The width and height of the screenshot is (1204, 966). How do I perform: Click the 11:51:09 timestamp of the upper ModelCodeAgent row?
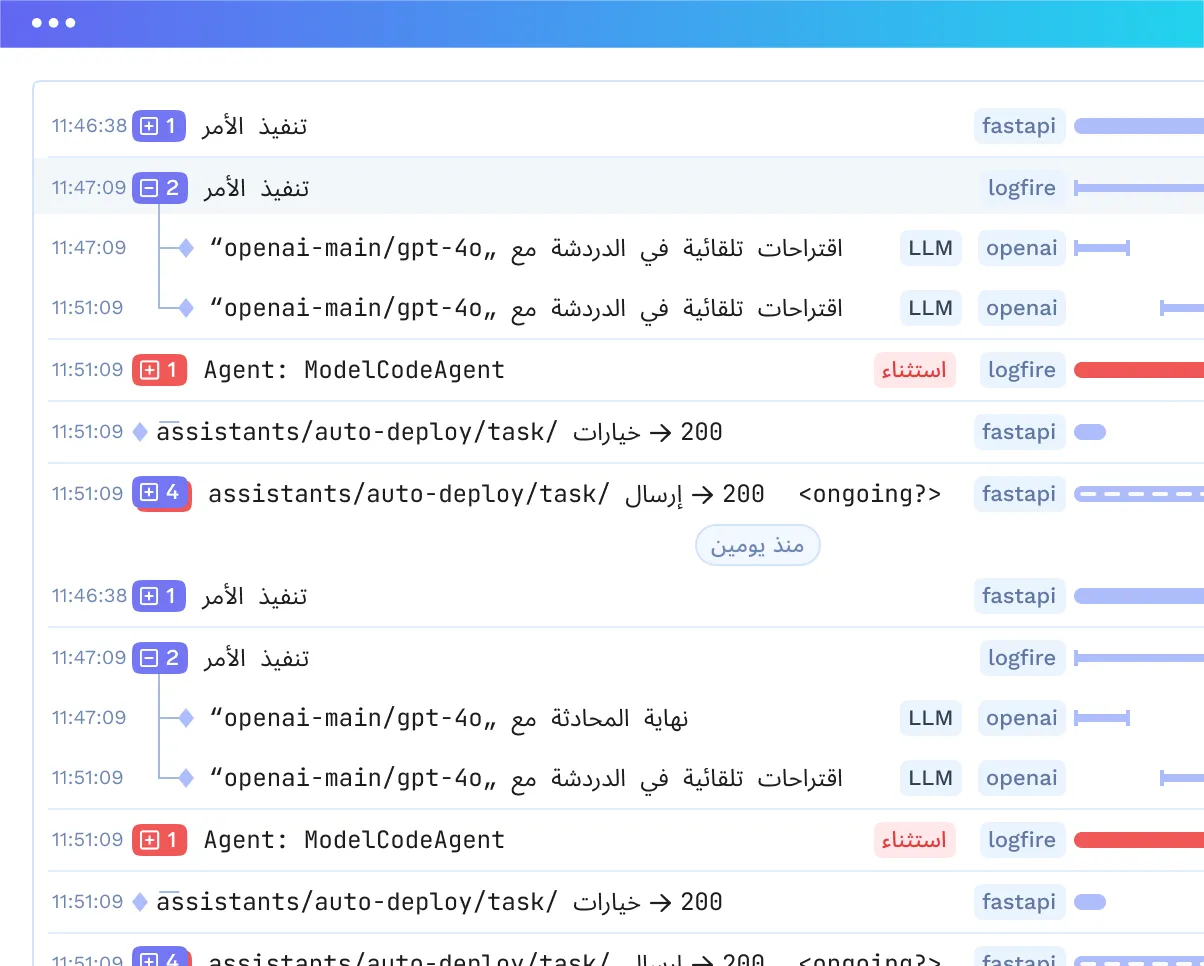click(x=88, y=370)
